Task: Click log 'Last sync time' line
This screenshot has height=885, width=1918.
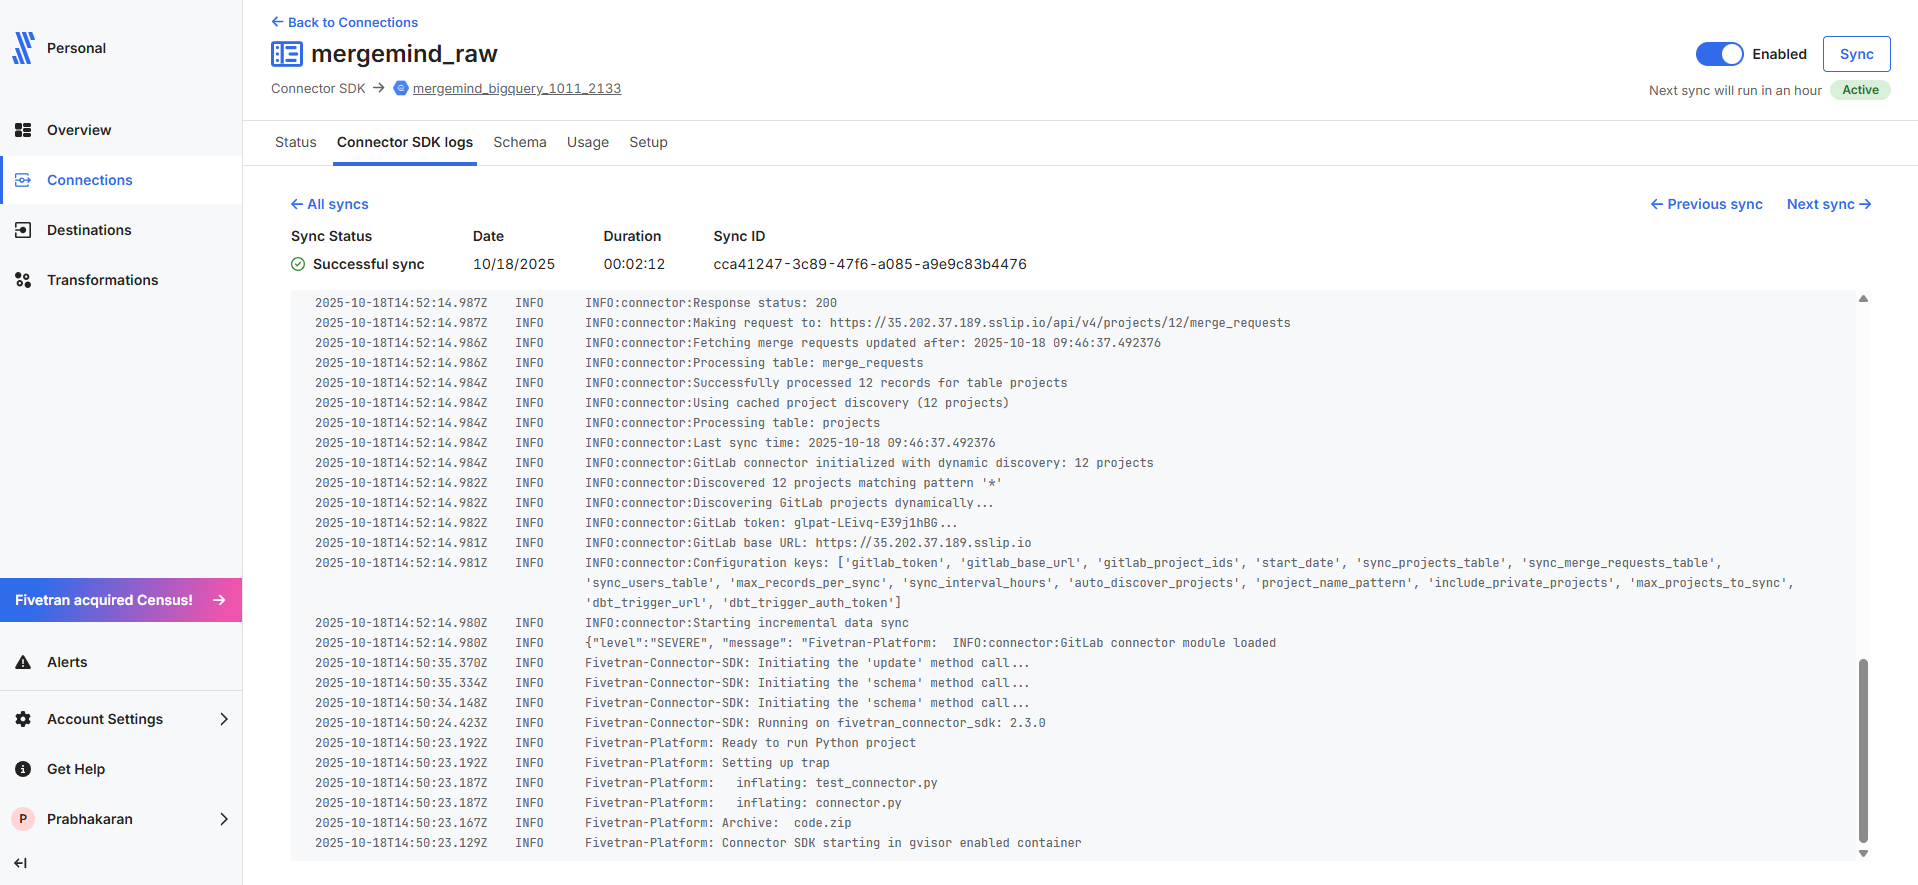Action: click(x=790, y=443)
